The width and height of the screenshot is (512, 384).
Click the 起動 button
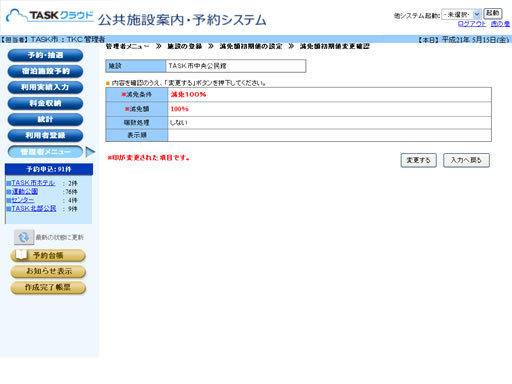click(493, 13)
